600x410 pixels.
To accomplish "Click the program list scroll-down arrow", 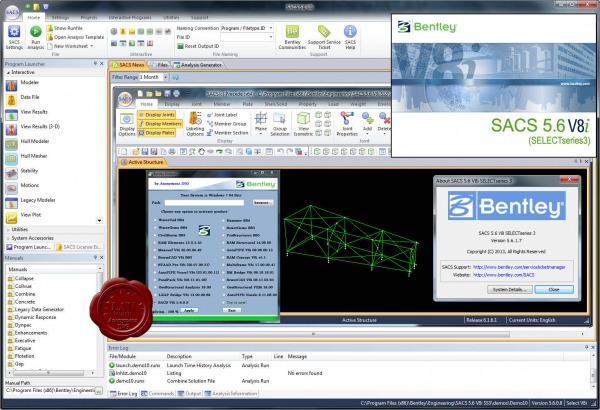I will coord(99,221).
